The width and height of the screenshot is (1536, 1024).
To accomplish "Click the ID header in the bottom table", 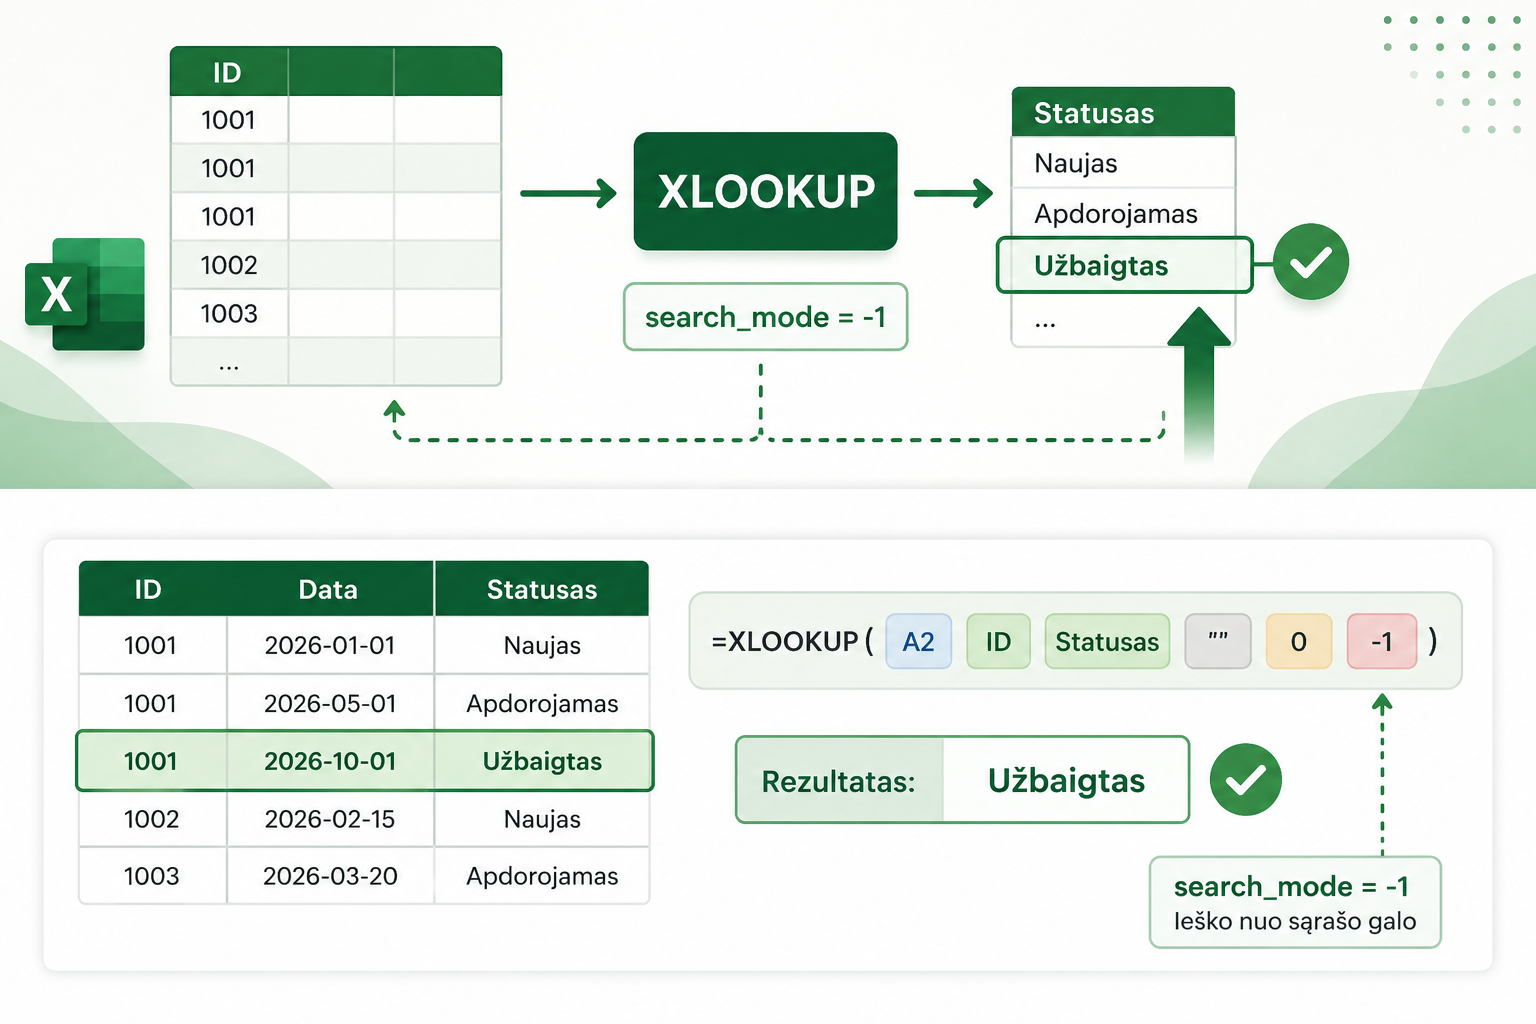I will coord(148,589).
